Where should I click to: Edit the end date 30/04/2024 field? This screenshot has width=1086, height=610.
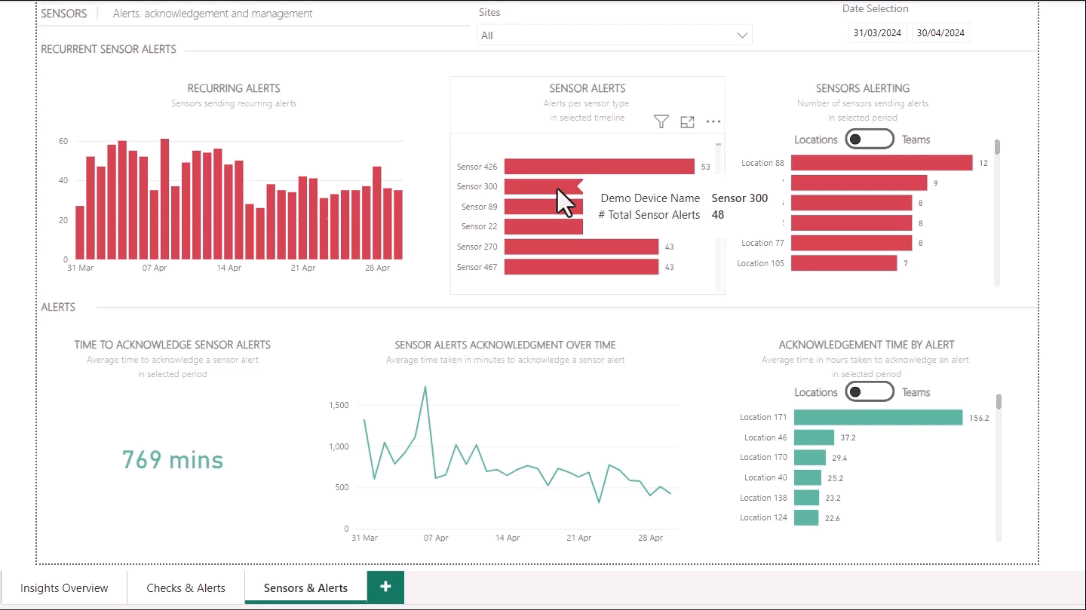click(941, 33)
